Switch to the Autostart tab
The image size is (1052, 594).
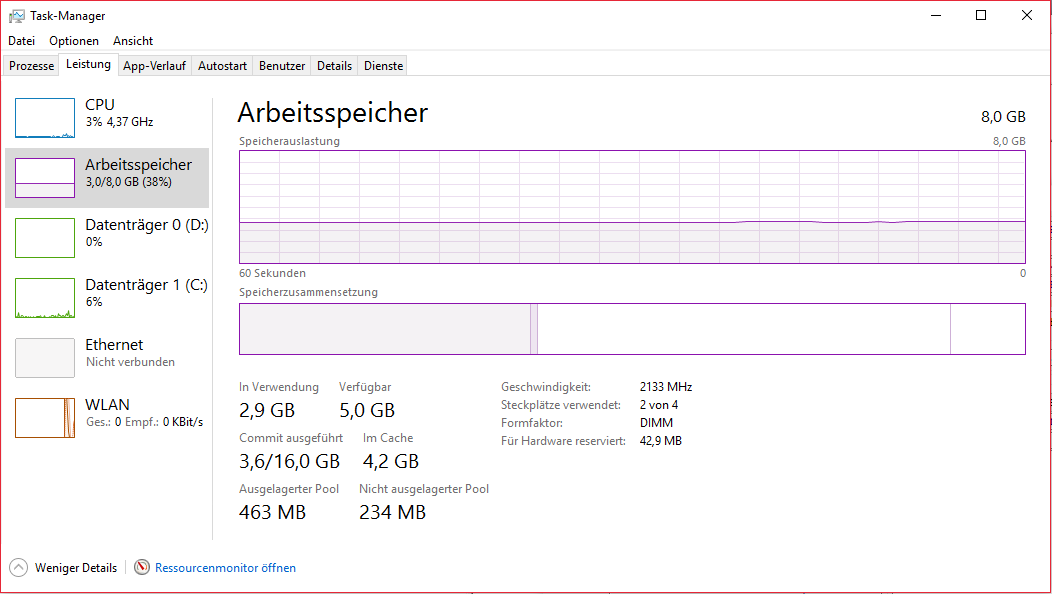pyautogui.click(x=222, y=66)
